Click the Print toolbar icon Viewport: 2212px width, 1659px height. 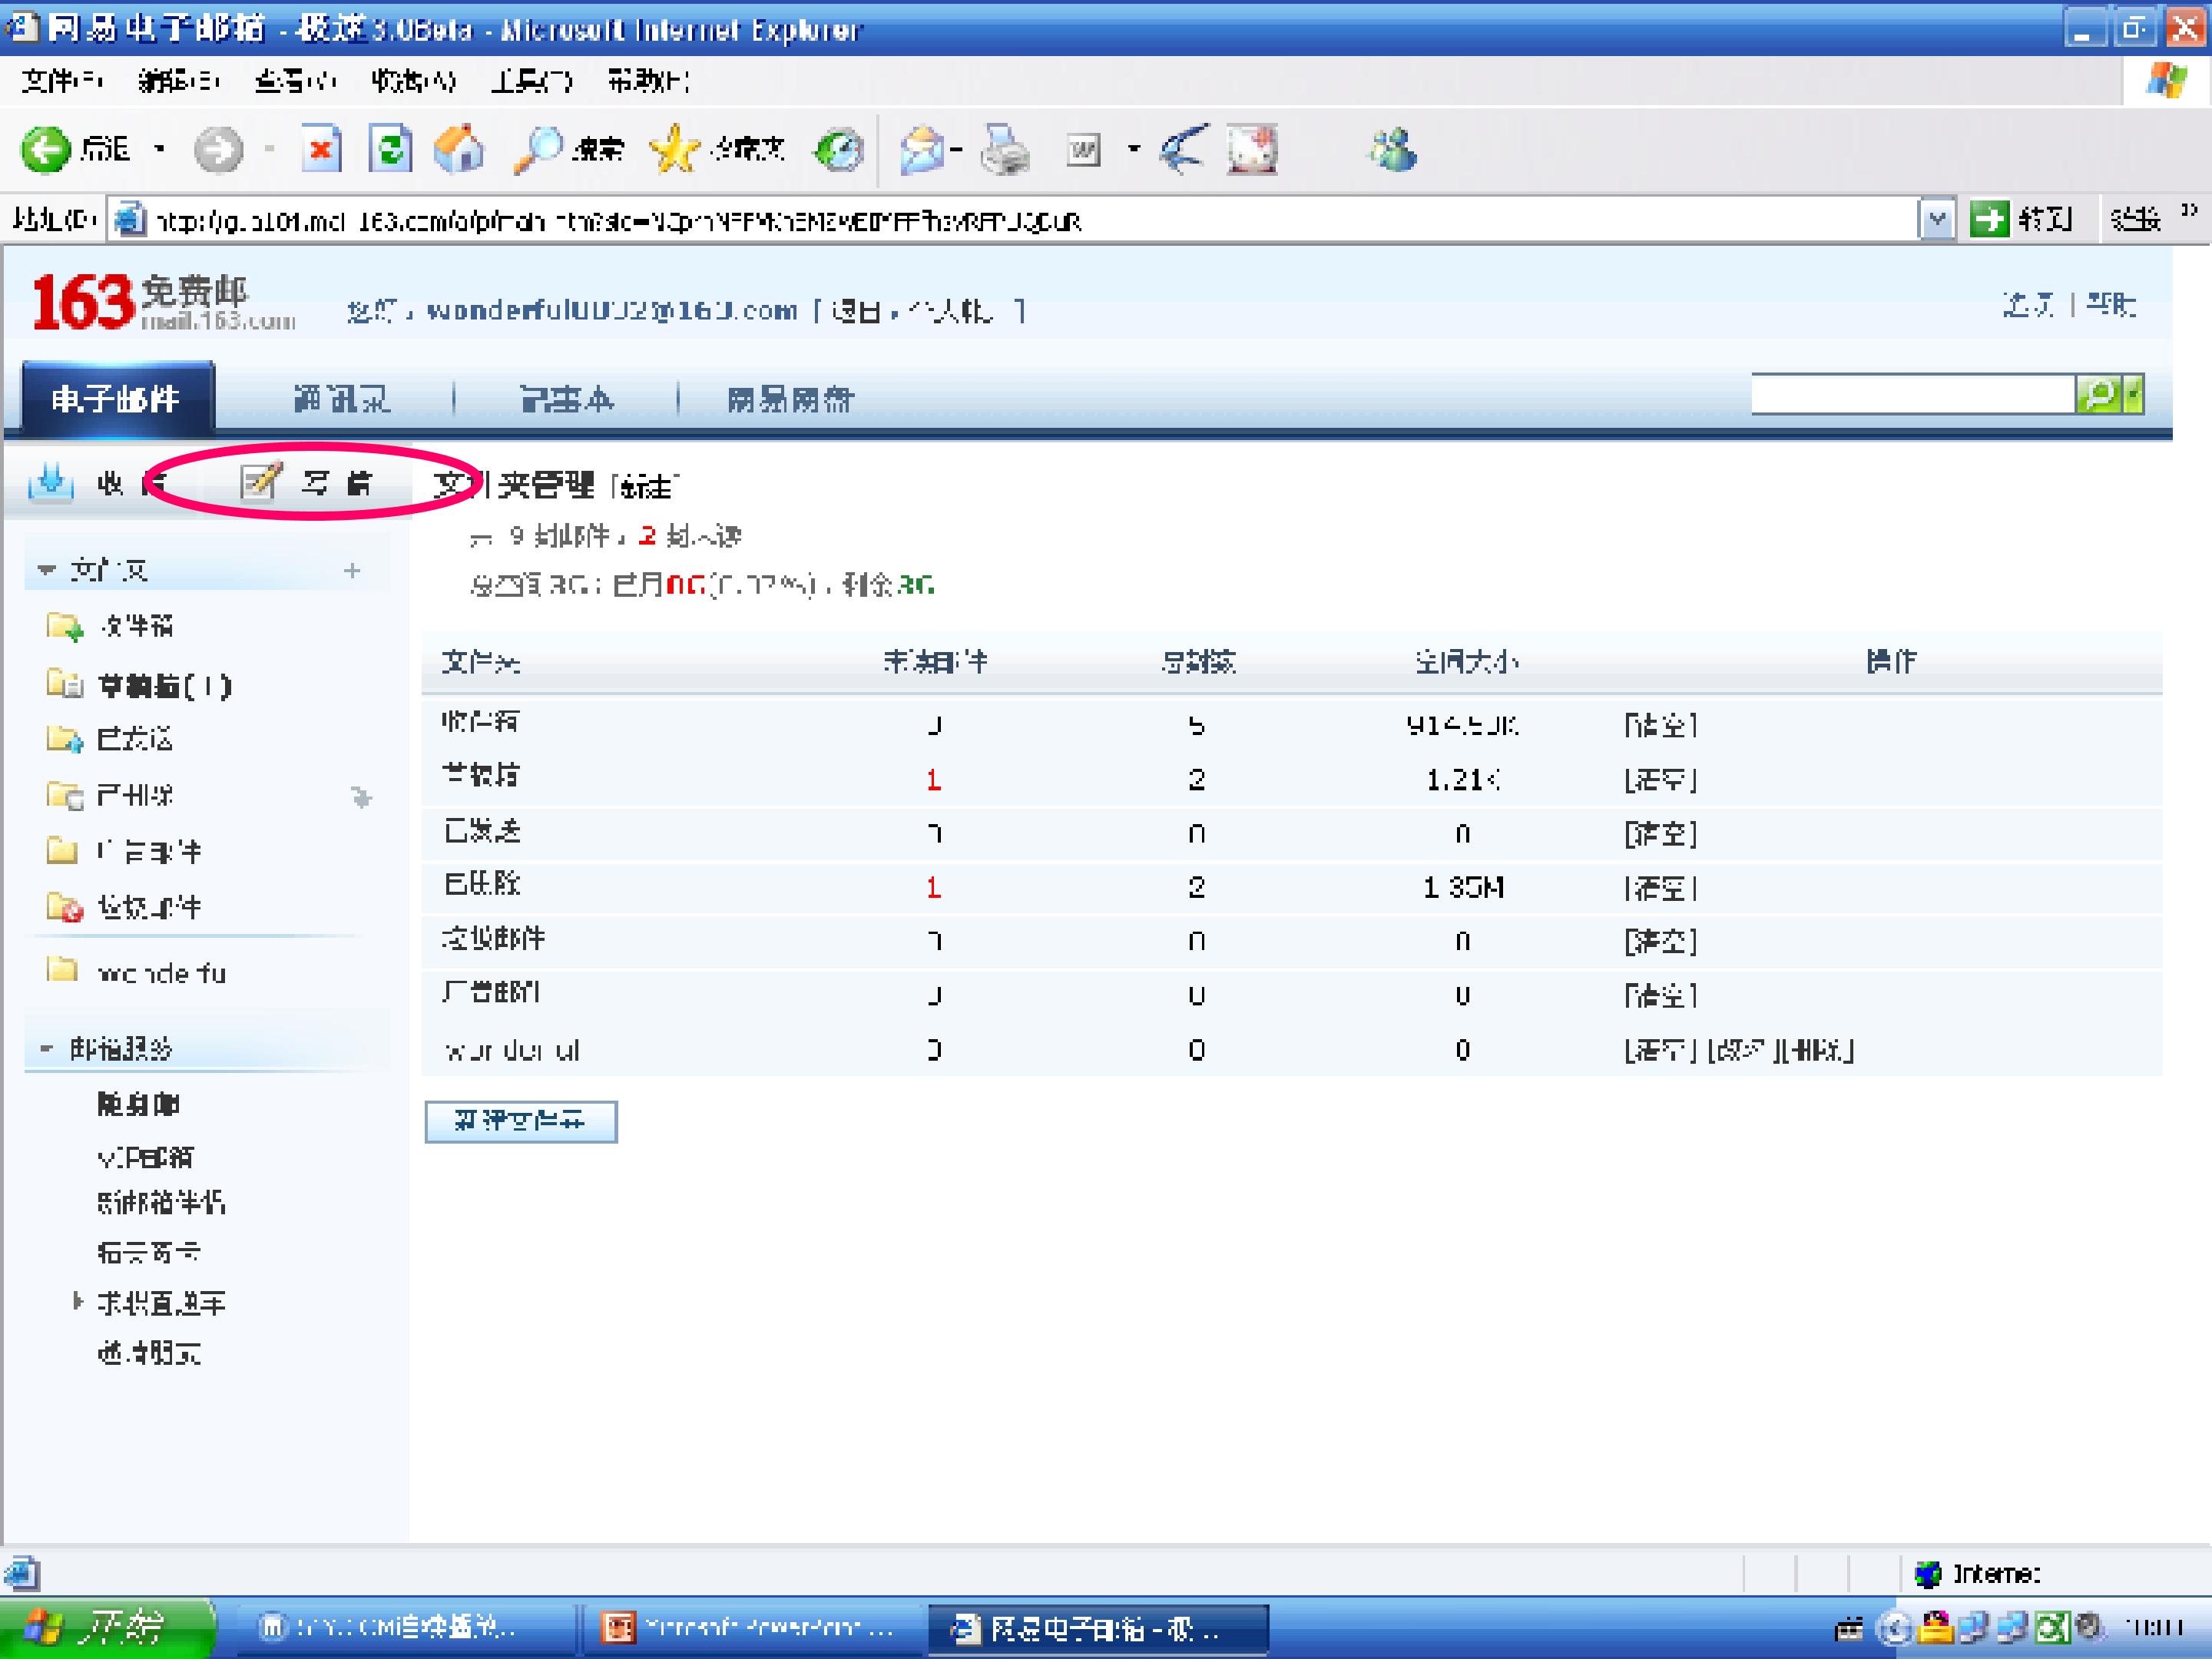pyautogui.click(x=1005, y=151)
